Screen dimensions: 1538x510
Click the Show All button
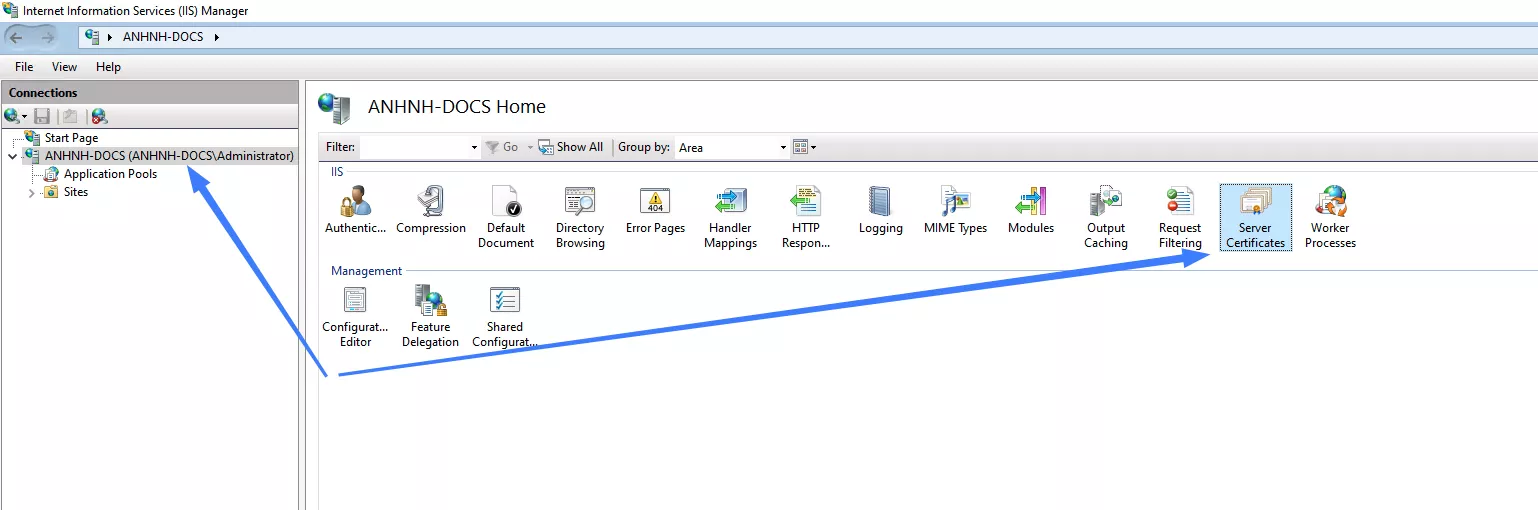pos(571,147)
